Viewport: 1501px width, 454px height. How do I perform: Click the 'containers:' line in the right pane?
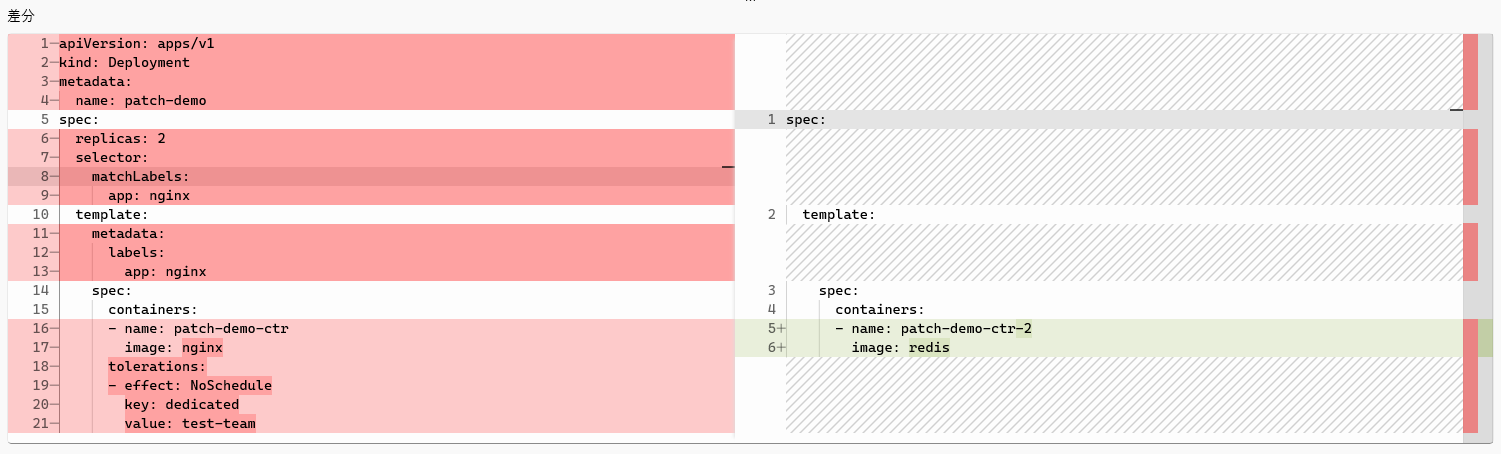coord(880,310)
